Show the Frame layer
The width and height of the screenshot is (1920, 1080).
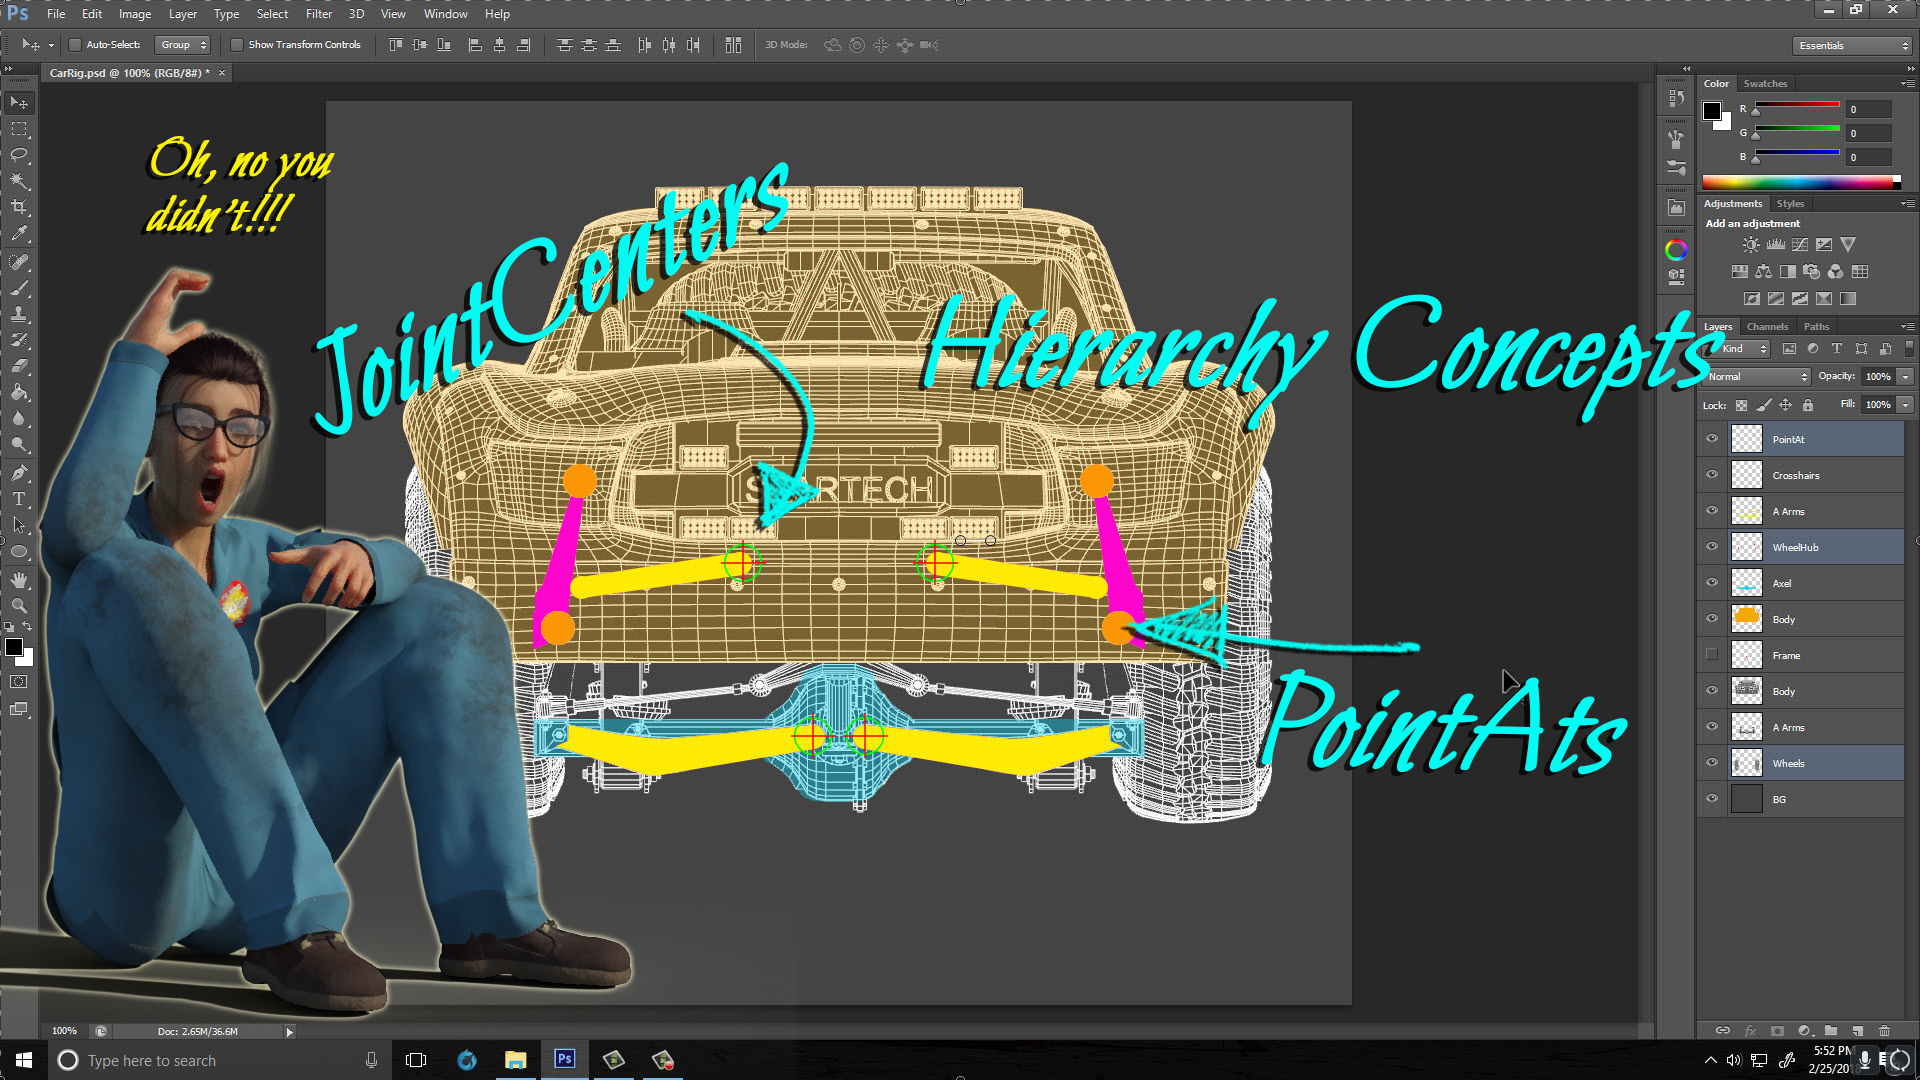pos(1712,655)
